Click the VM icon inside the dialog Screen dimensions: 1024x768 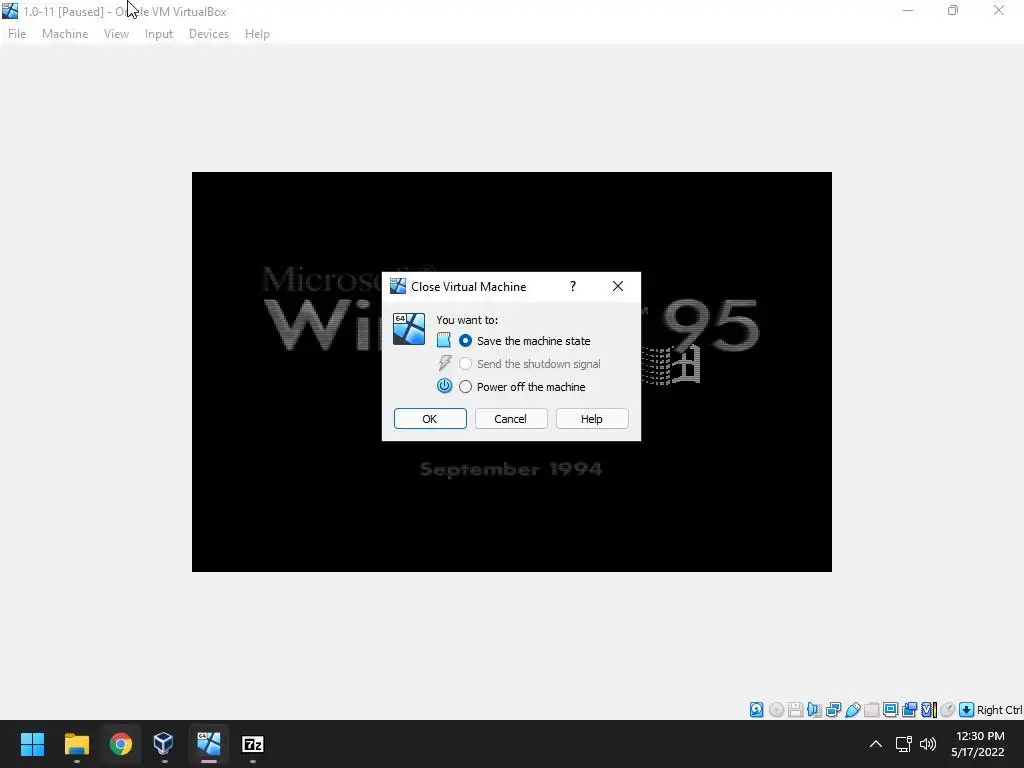409,328
